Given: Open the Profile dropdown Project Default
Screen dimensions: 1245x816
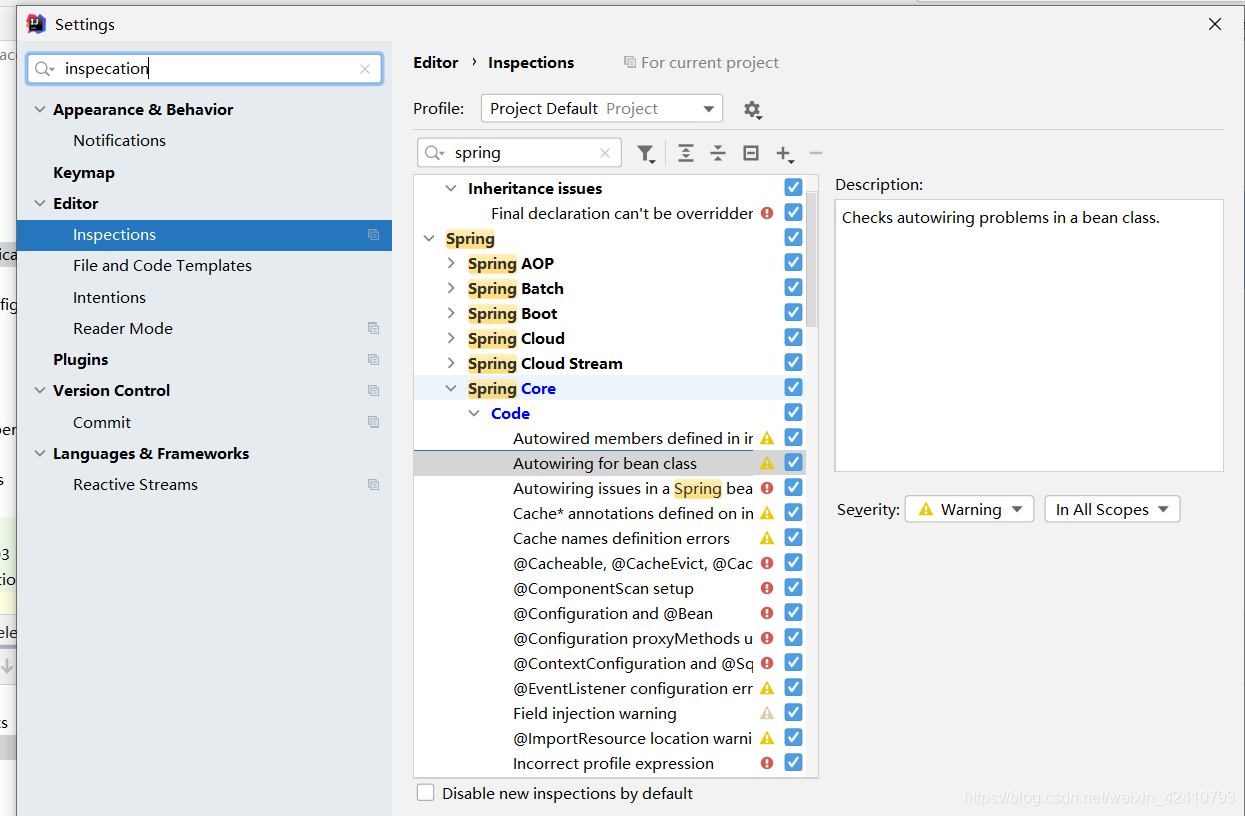Looking at the screenshot, I should (x=601, y=108).
